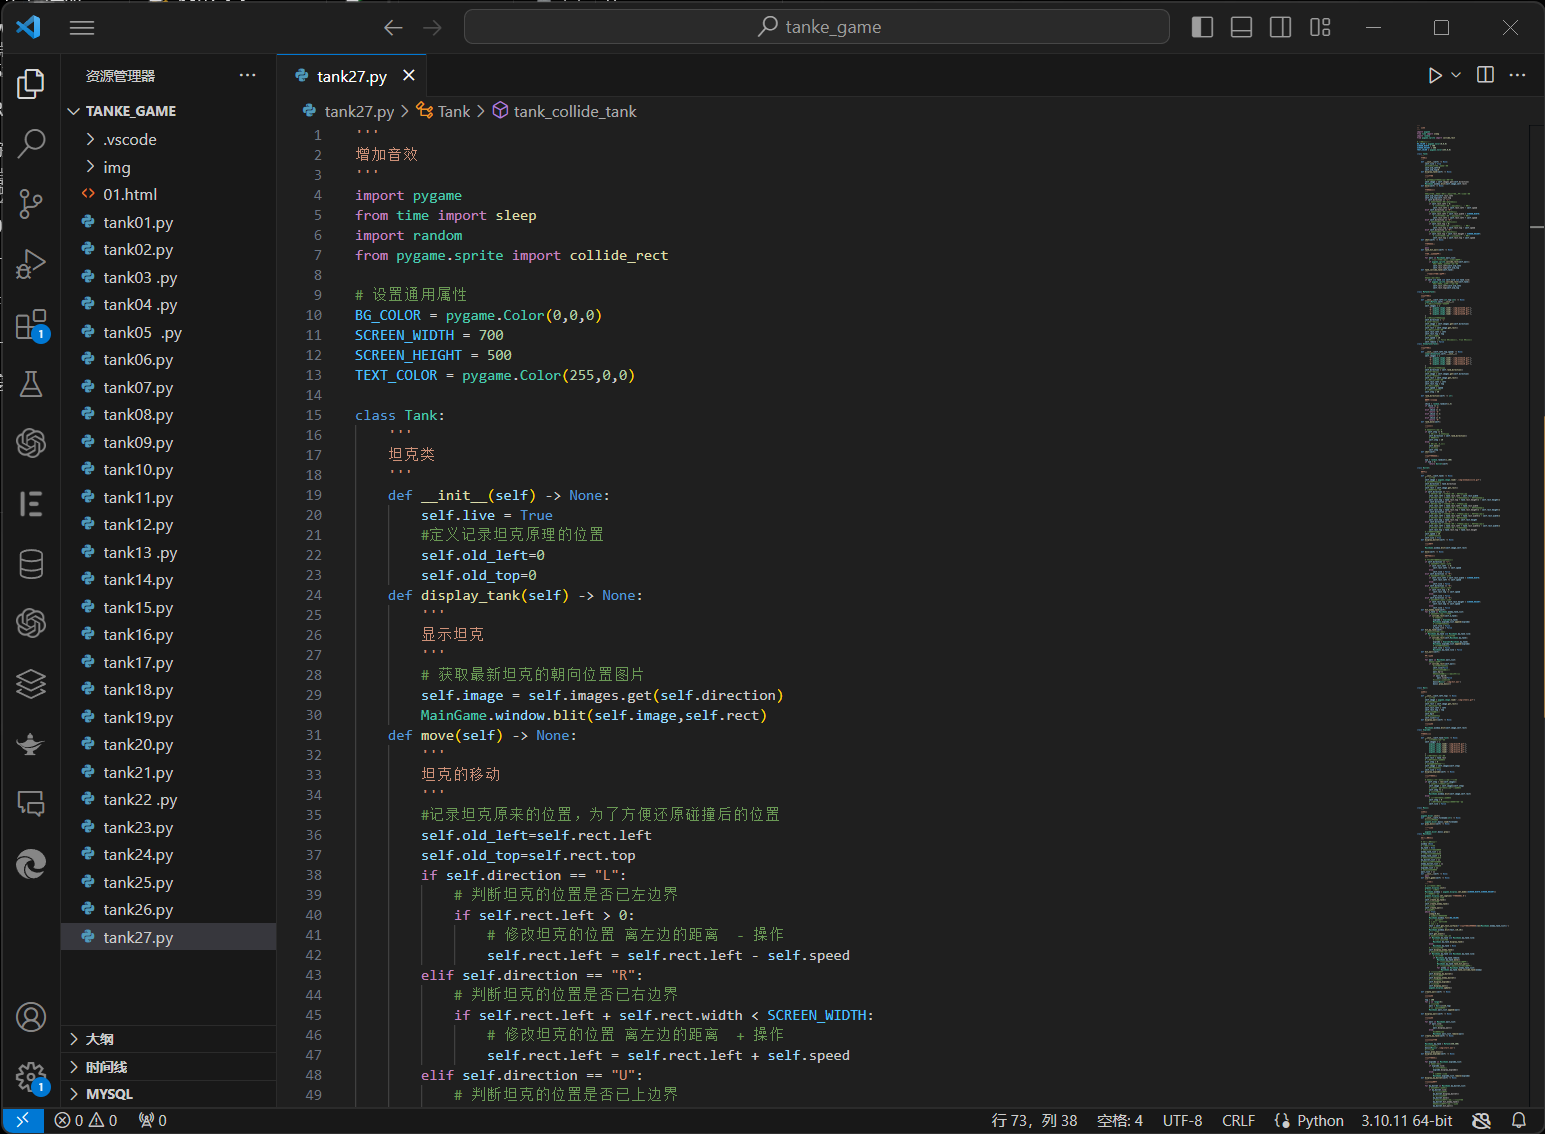Open the Source Control view
The width and height of the screenshot is (1545, 1134).
31,204
